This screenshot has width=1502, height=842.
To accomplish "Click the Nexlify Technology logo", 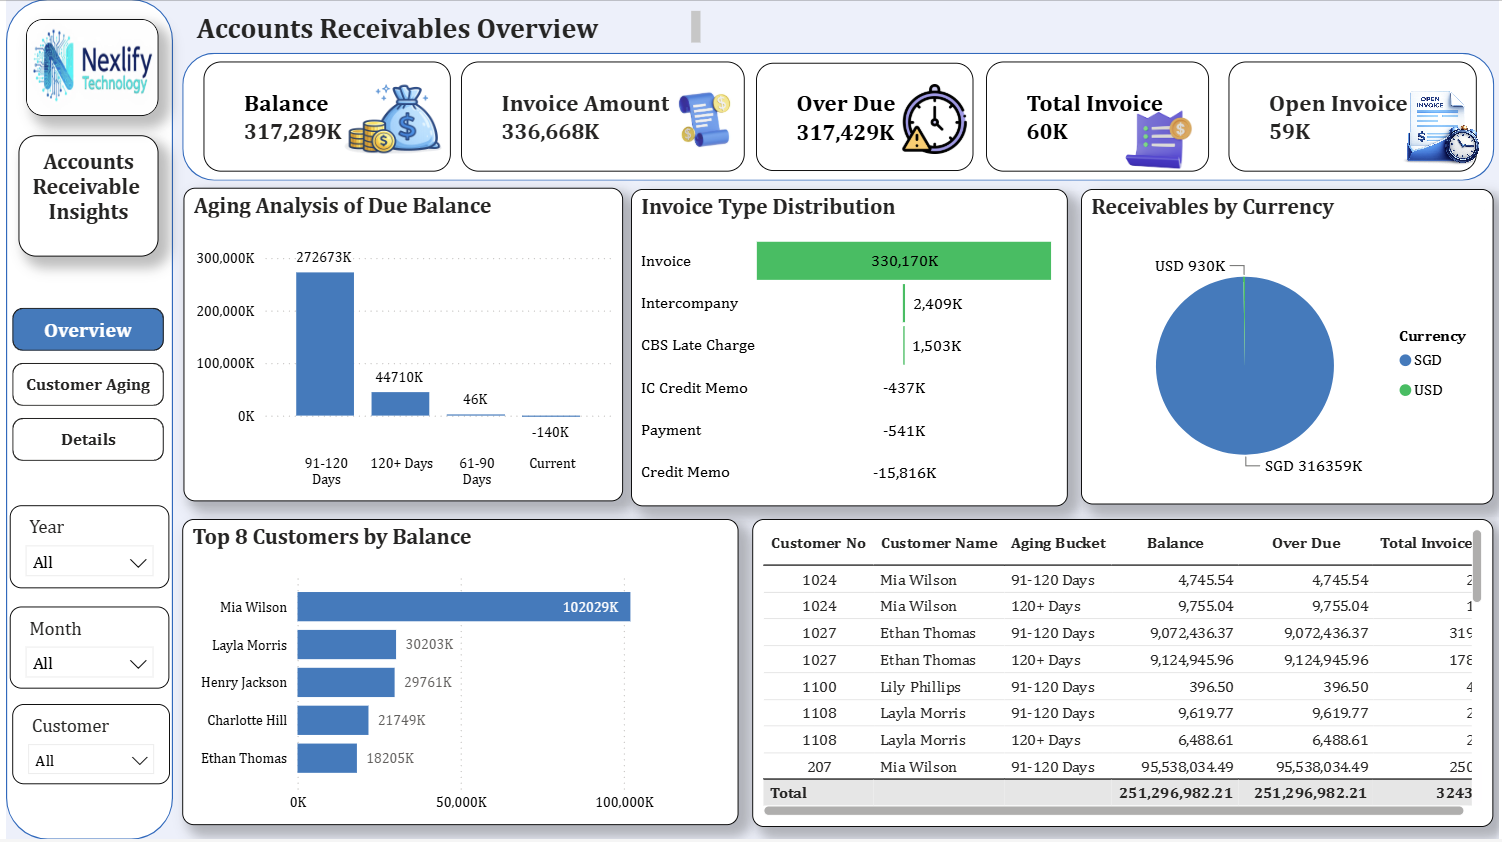I will [92, 66].
